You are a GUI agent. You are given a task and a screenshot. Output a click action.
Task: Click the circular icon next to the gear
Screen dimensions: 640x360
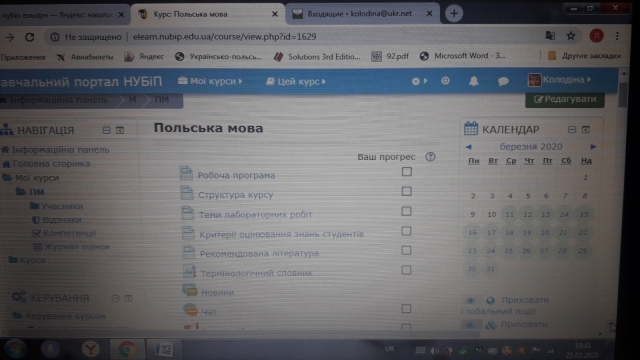pyautogui.click(x=445, y=81)
